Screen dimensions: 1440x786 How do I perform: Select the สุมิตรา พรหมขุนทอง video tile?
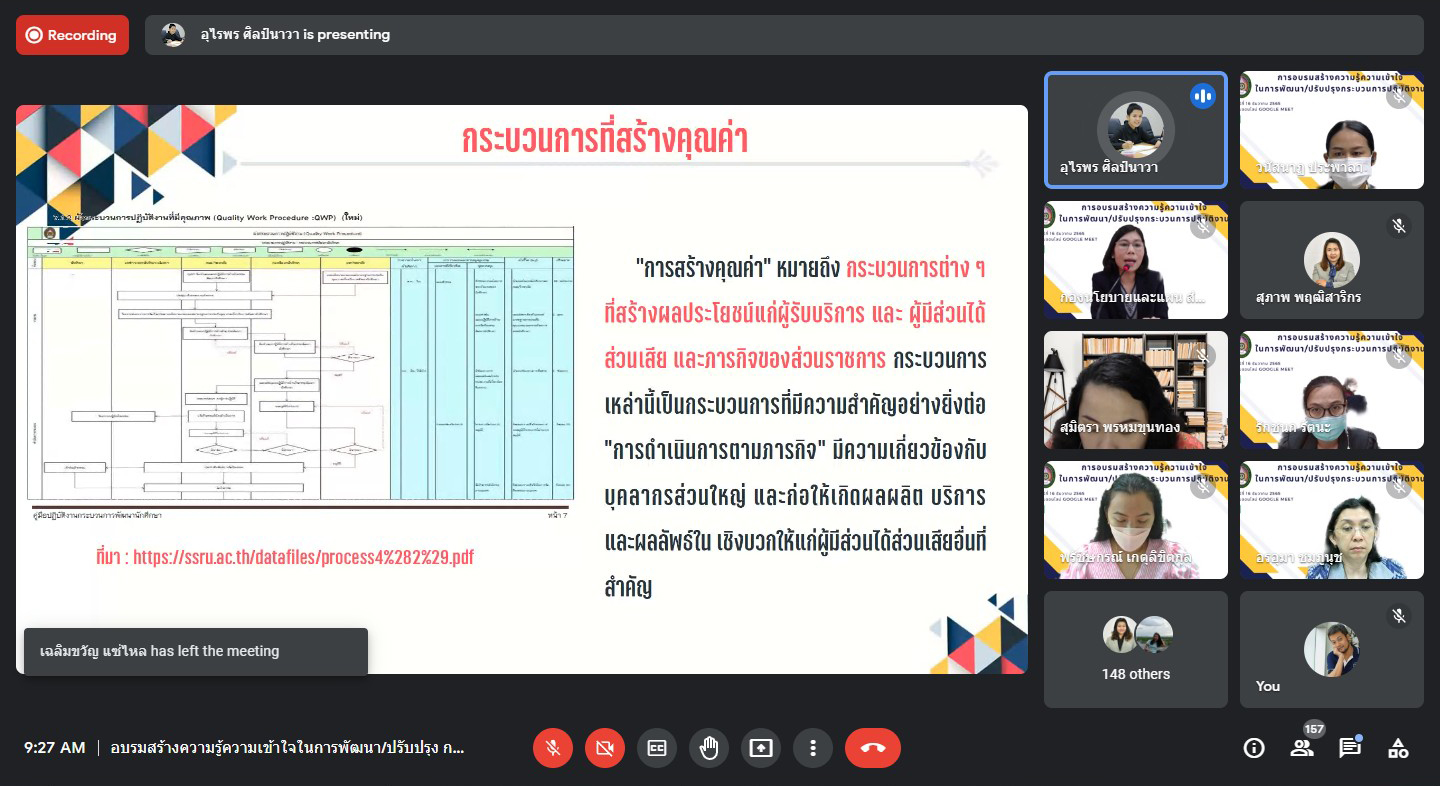pyautogui.click(x=1135, y=390)
